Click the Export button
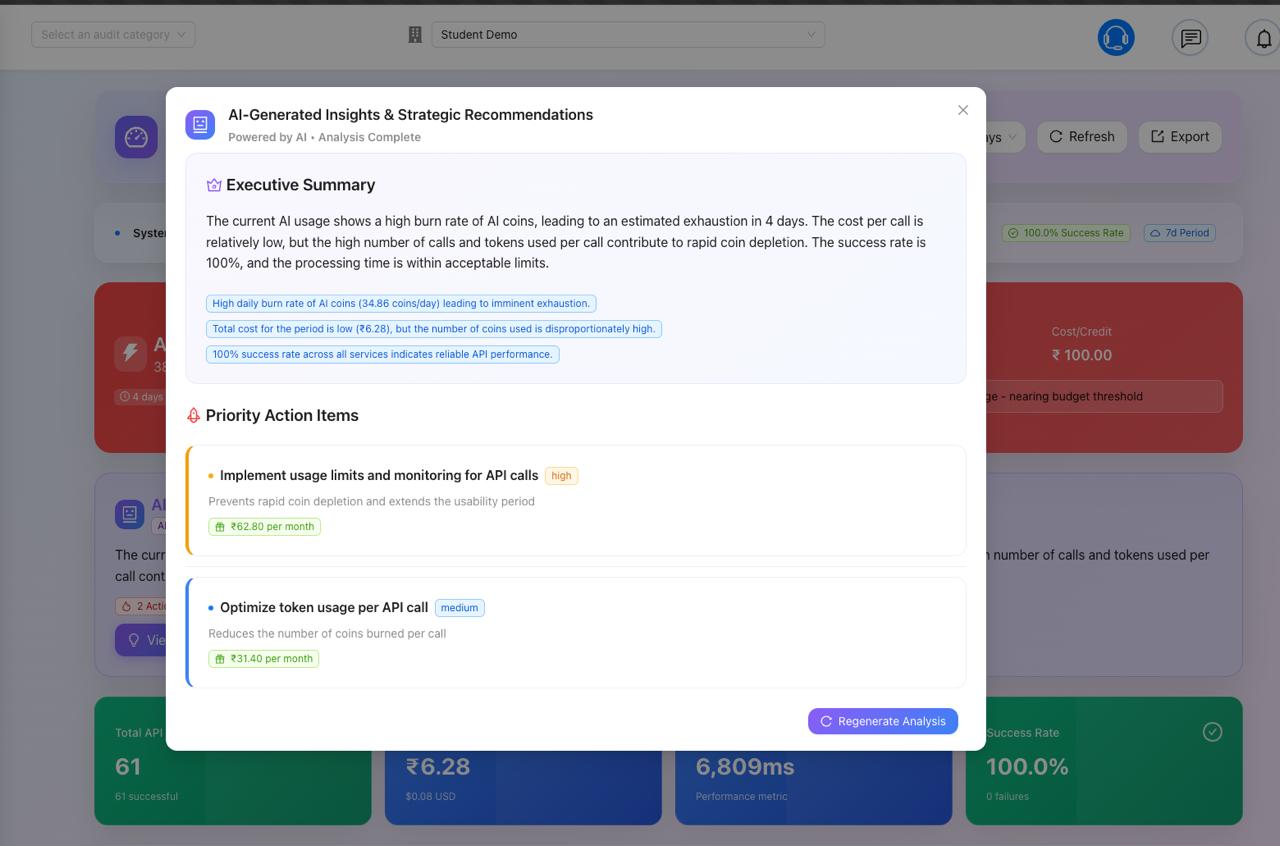The width and height of the screenshot is (1280, 846). 1180,137
